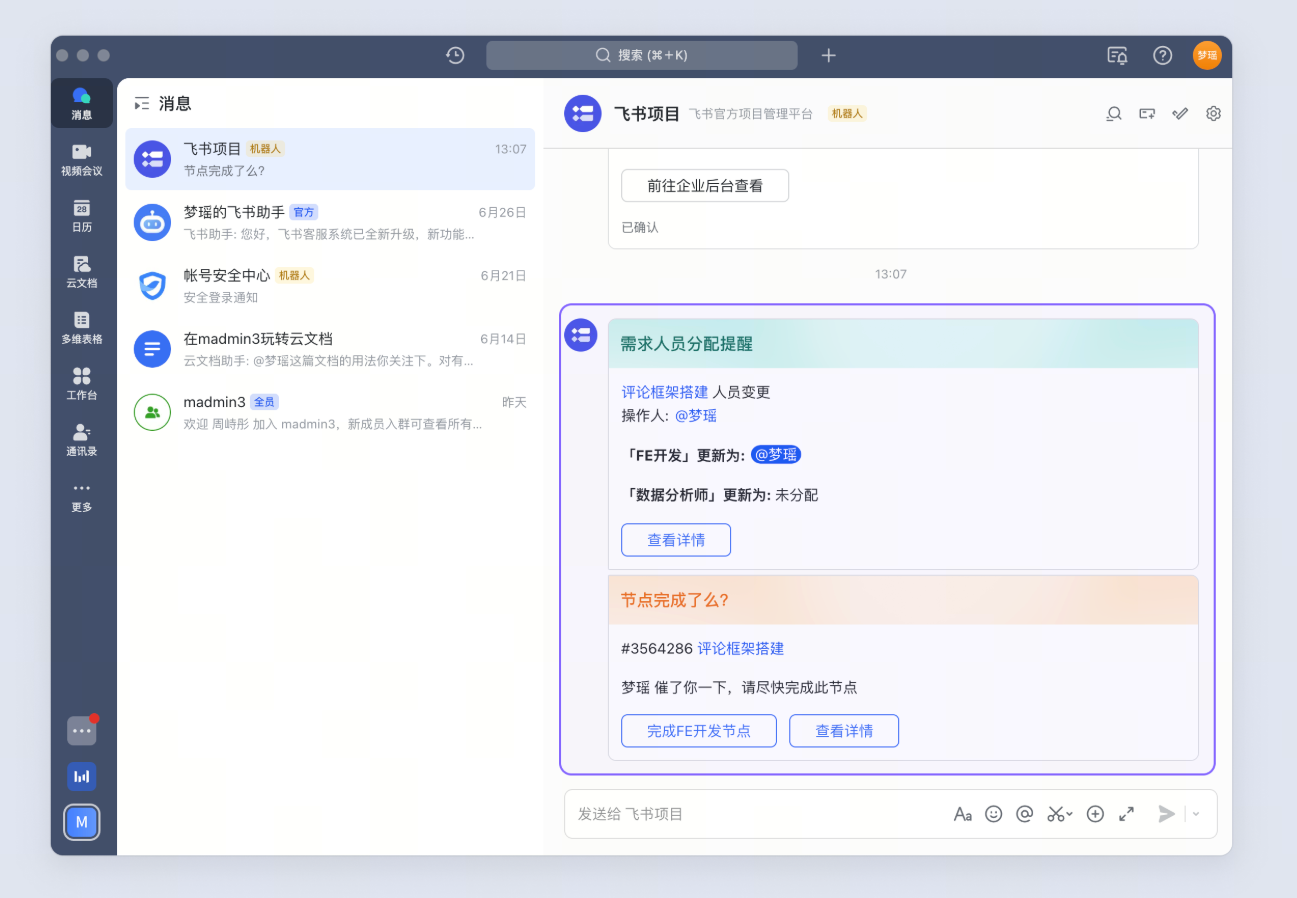Open the 梦瑶 profile avatar at top right

tap(1207, 55)
